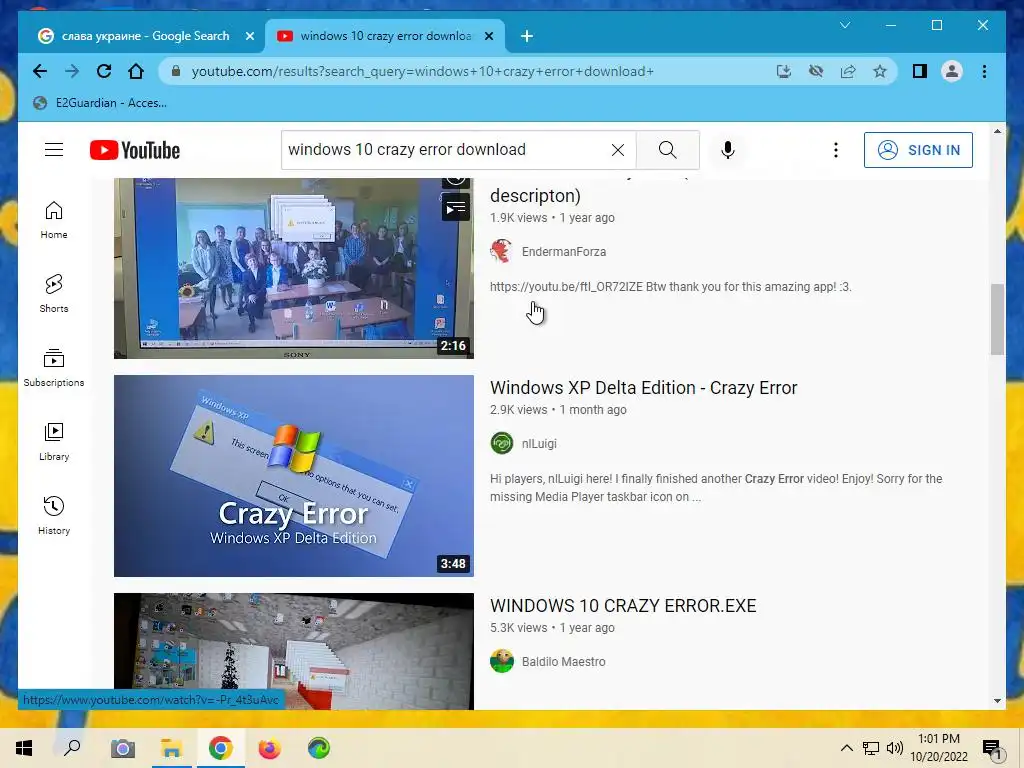Open the E2Guardian bookmark
Image resolution: width=1024 pixels, height=768 pixels.
coord(101,103)
